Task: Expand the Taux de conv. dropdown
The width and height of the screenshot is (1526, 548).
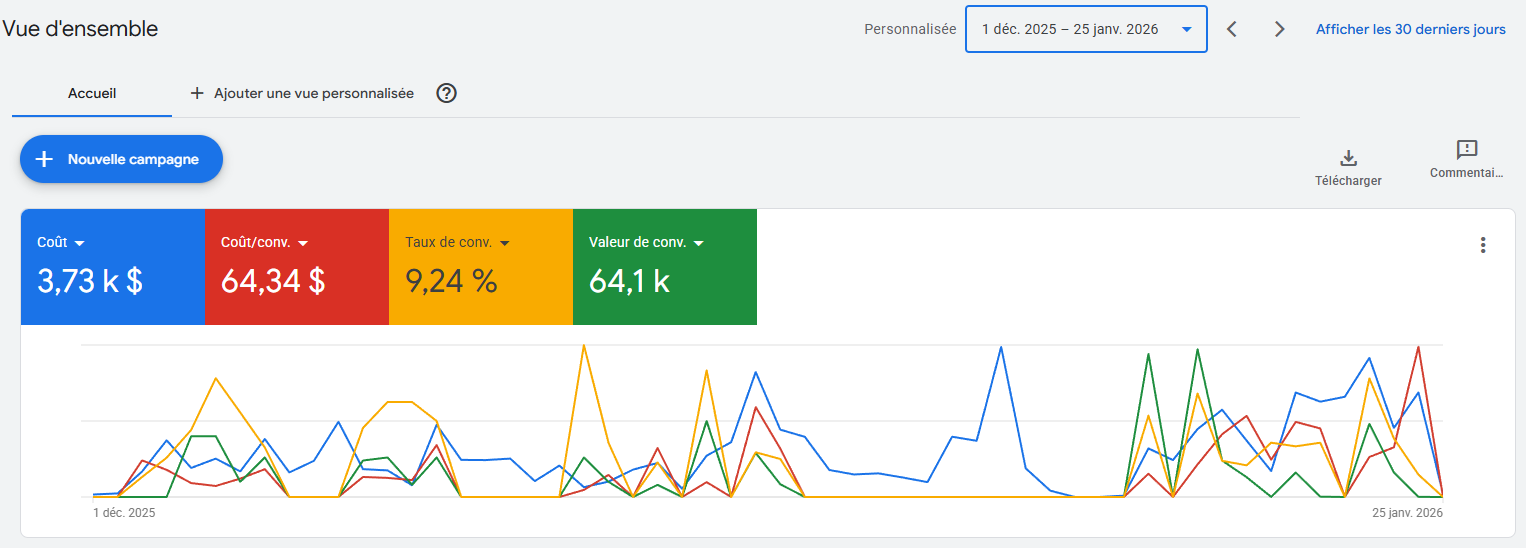Action: point(505,243)
